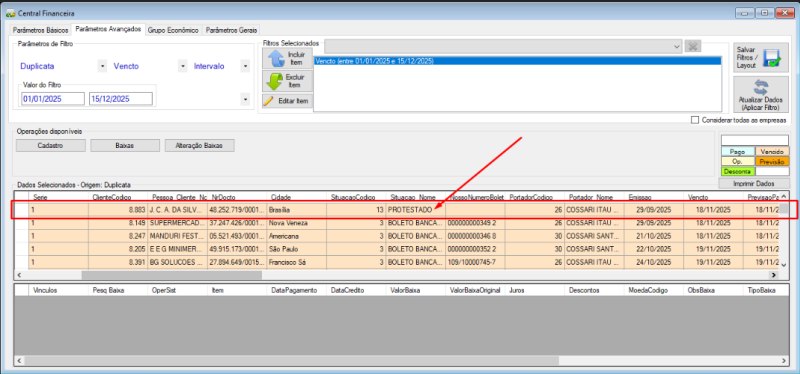Sort by the Vencto column header
This screenshot has height=374, width=800.
pos(714,197)
